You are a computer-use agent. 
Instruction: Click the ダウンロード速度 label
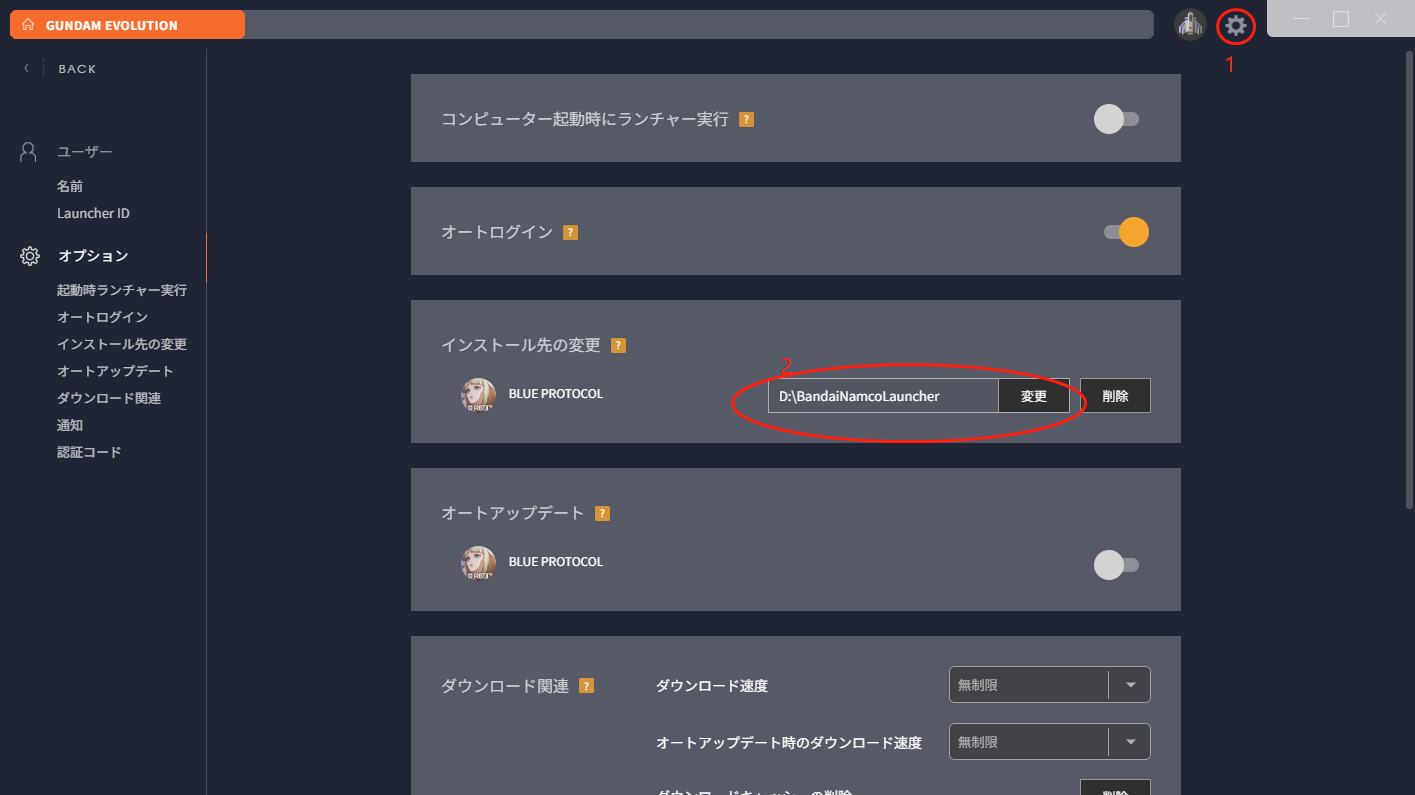tap(712, 686)
